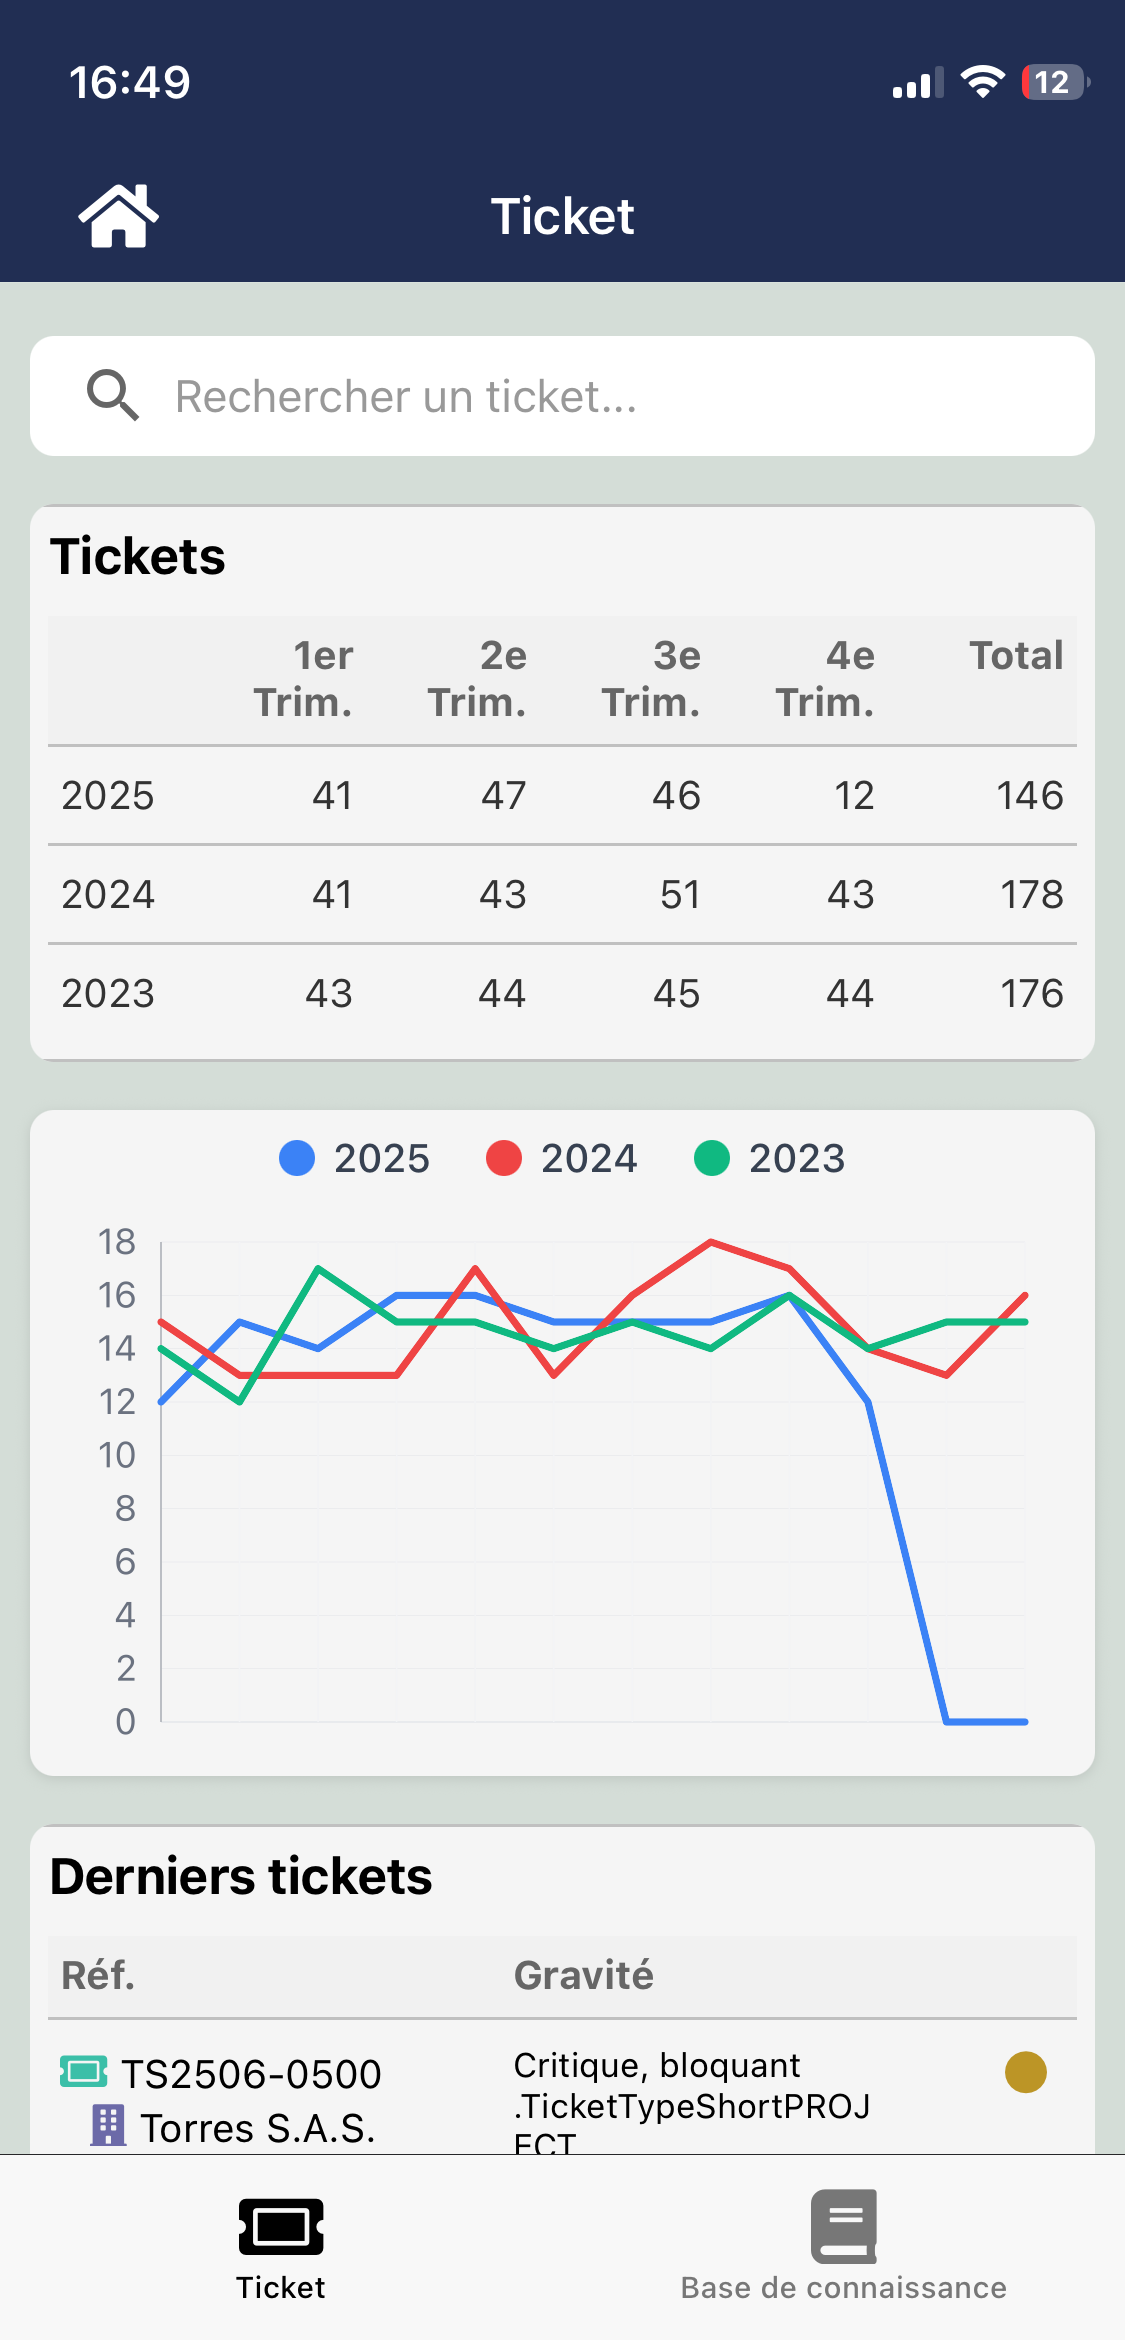This screenshot has width=1125, height=2340.
Task: Tap the teal ticket icon beside TS2506-0500
Action: coord(83,2072)
